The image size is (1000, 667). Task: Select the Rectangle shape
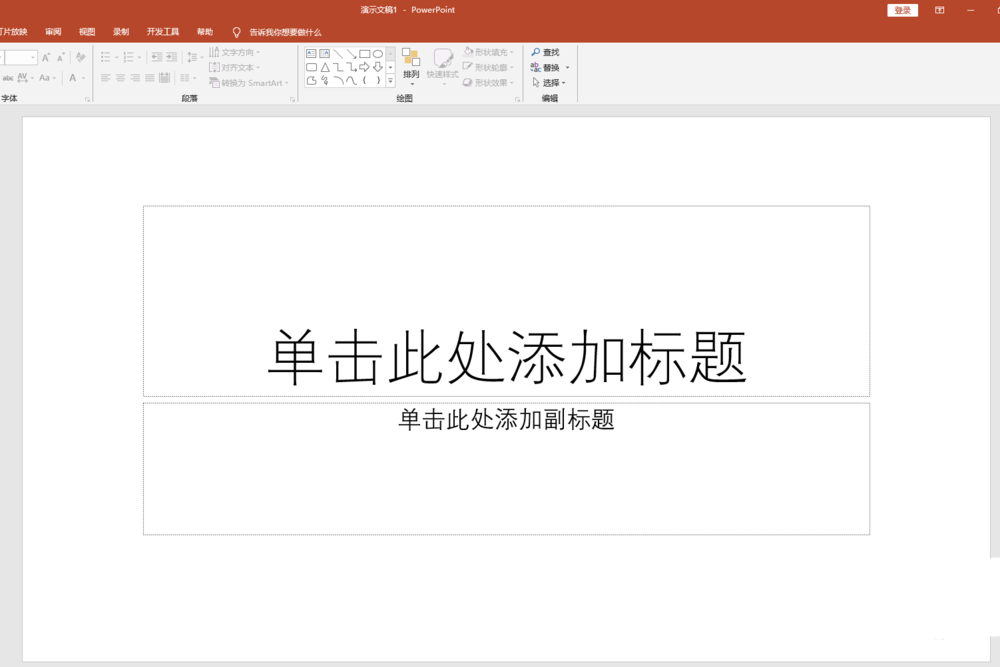365,54
